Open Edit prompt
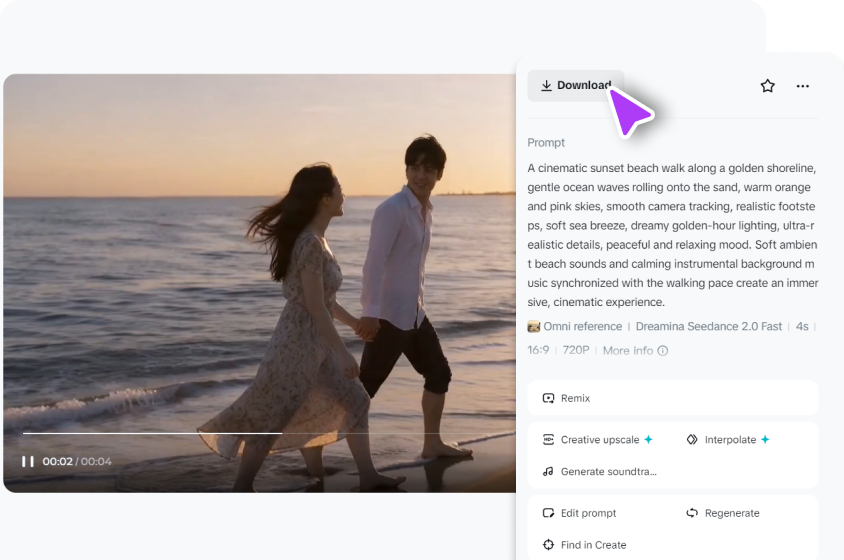This screenshot has width=844, height=560. coord(579,513)
